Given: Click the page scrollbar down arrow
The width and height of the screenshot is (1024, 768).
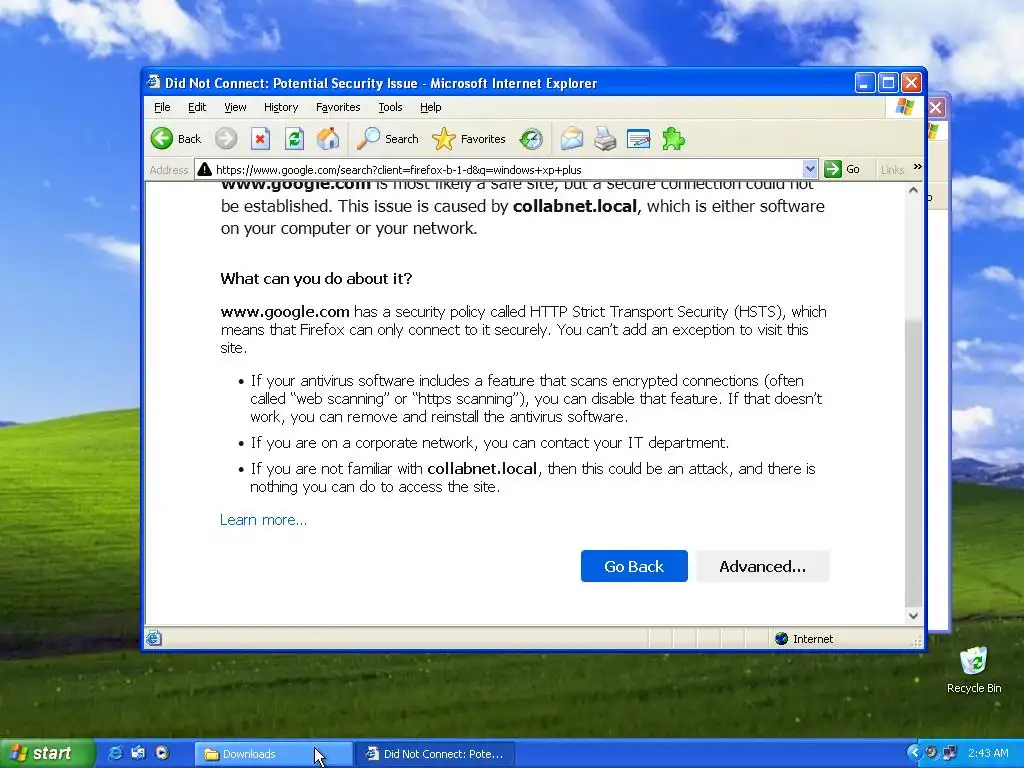Looking at the screenshot, I should point(914,615).
